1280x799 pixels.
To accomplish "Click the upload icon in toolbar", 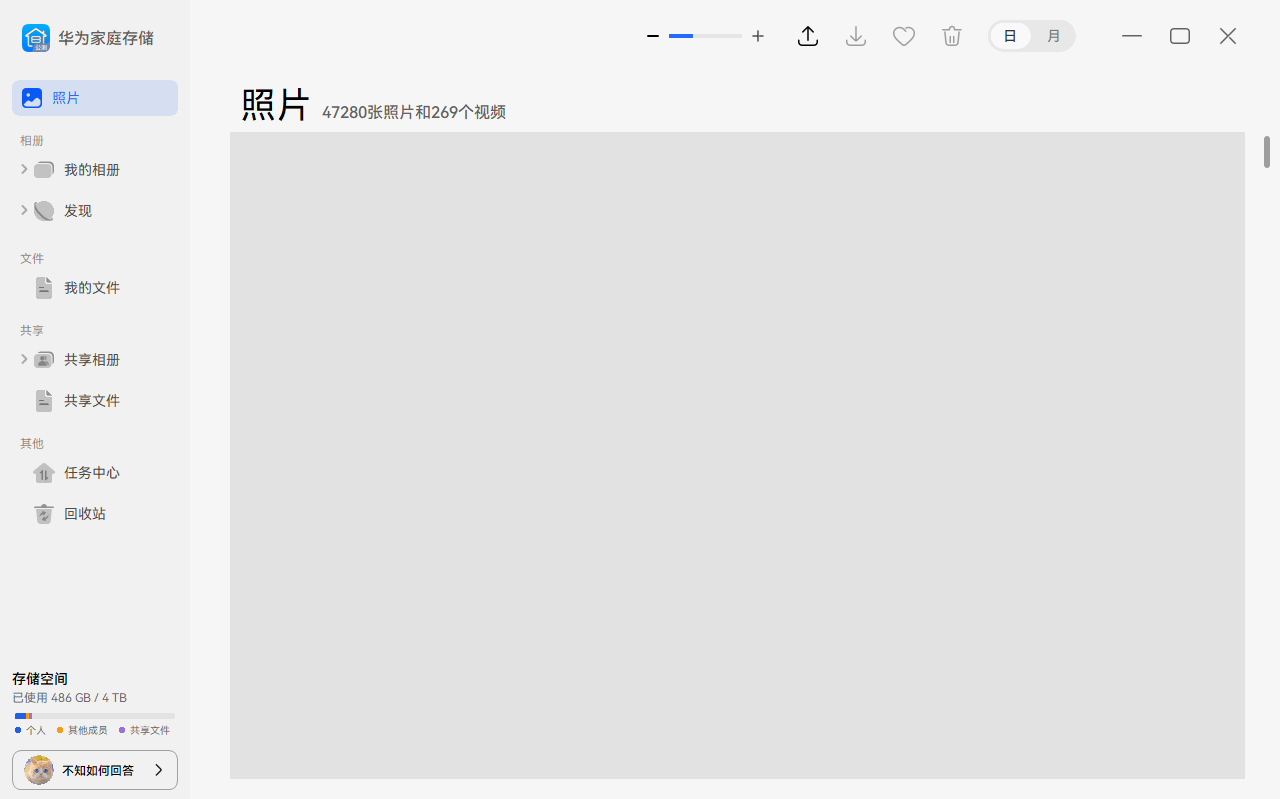I will coord(808,37).
